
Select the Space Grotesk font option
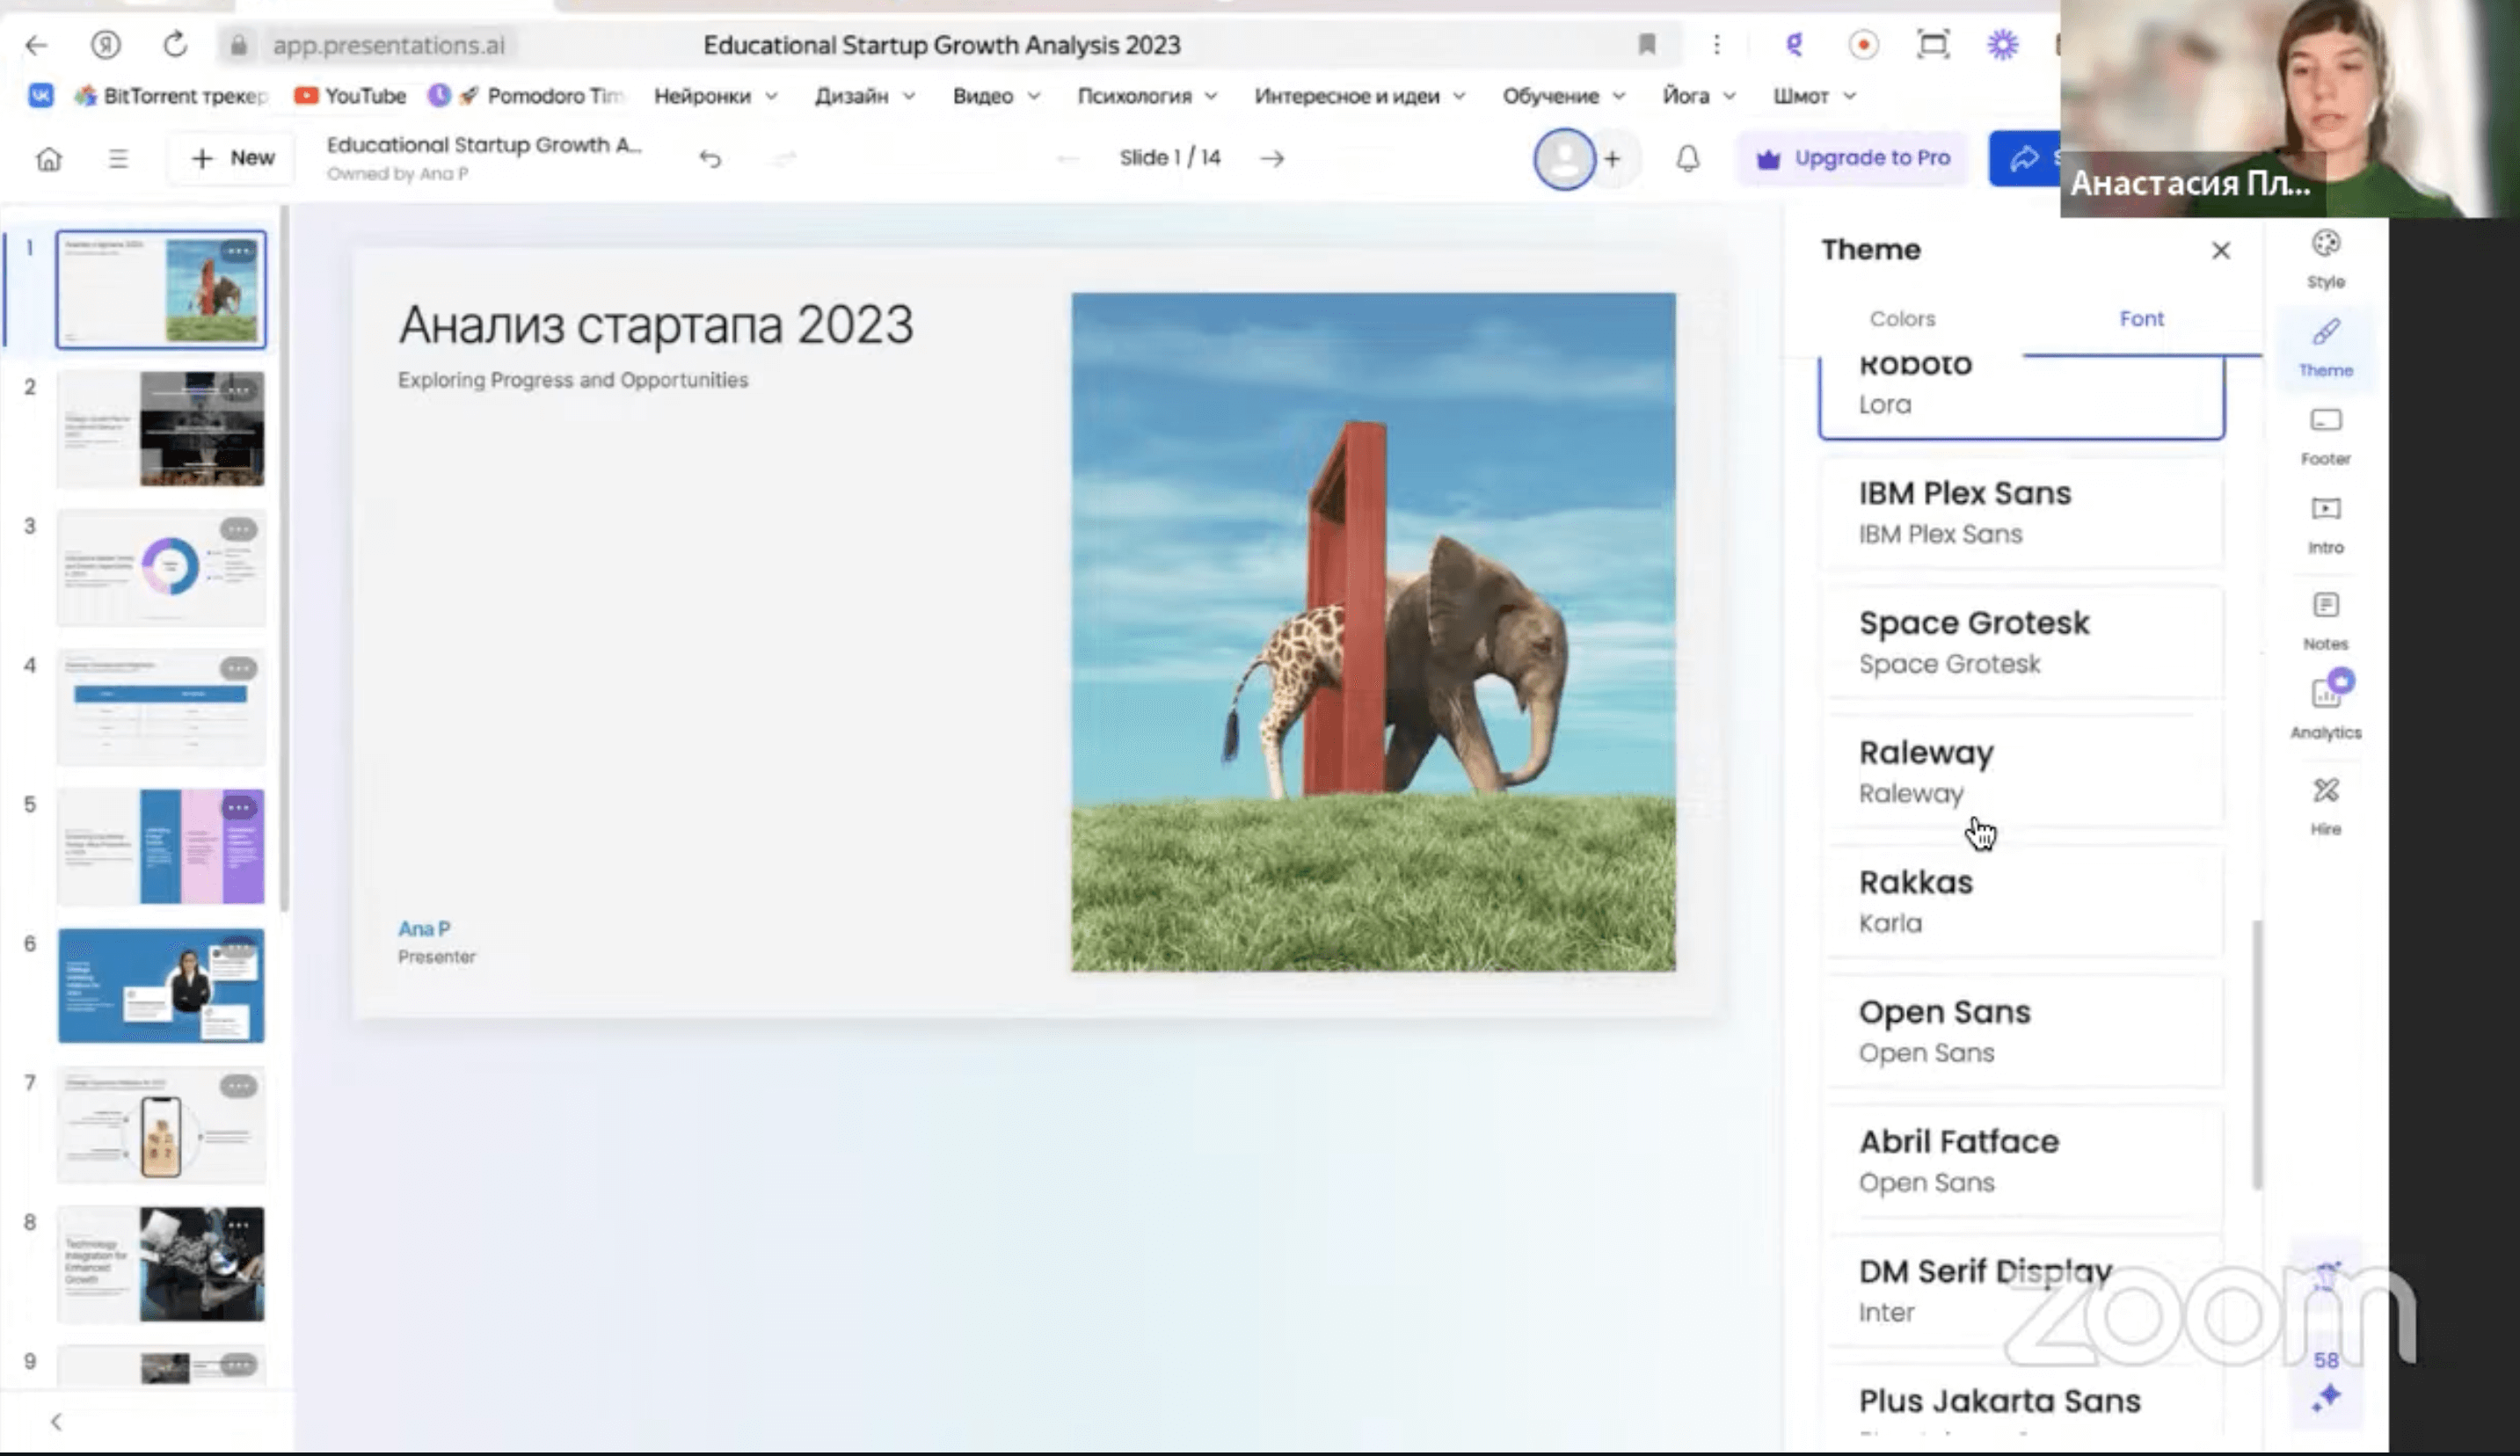pos(2020,642)
